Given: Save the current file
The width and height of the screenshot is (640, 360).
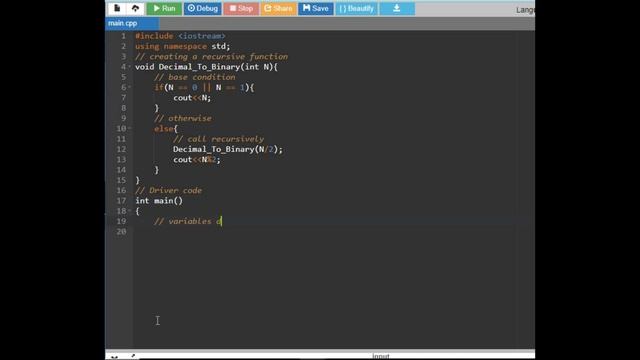Looking at the screenshot, I should (x=316, y=8).
